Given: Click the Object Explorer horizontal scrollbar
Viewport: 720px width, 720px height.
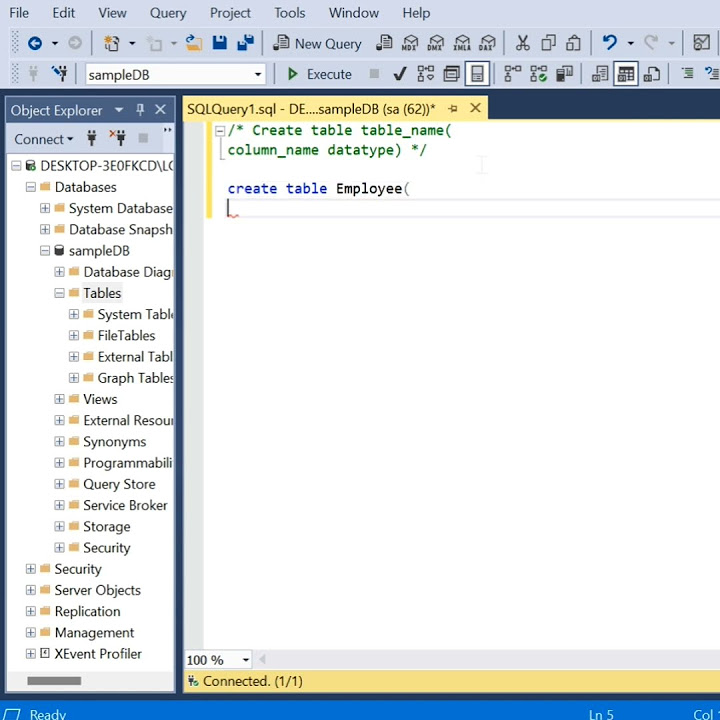Looking at the screenshot, I should (54, 681).
